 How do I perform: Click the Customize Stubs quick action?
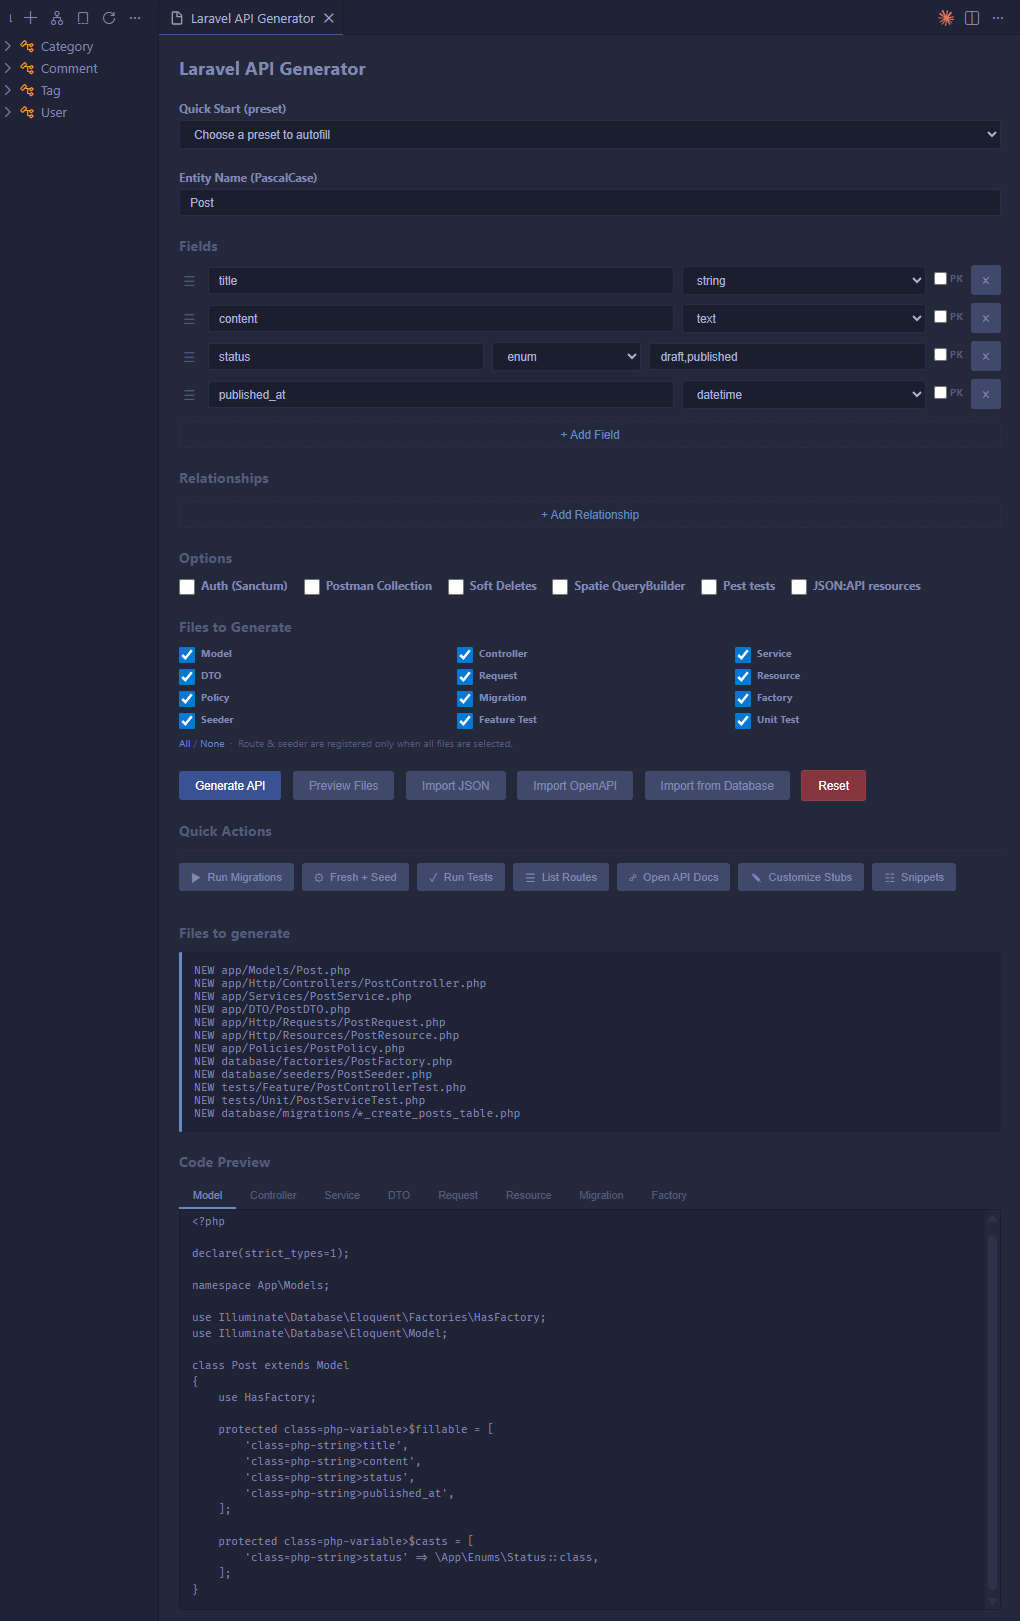tap(801, 877)
